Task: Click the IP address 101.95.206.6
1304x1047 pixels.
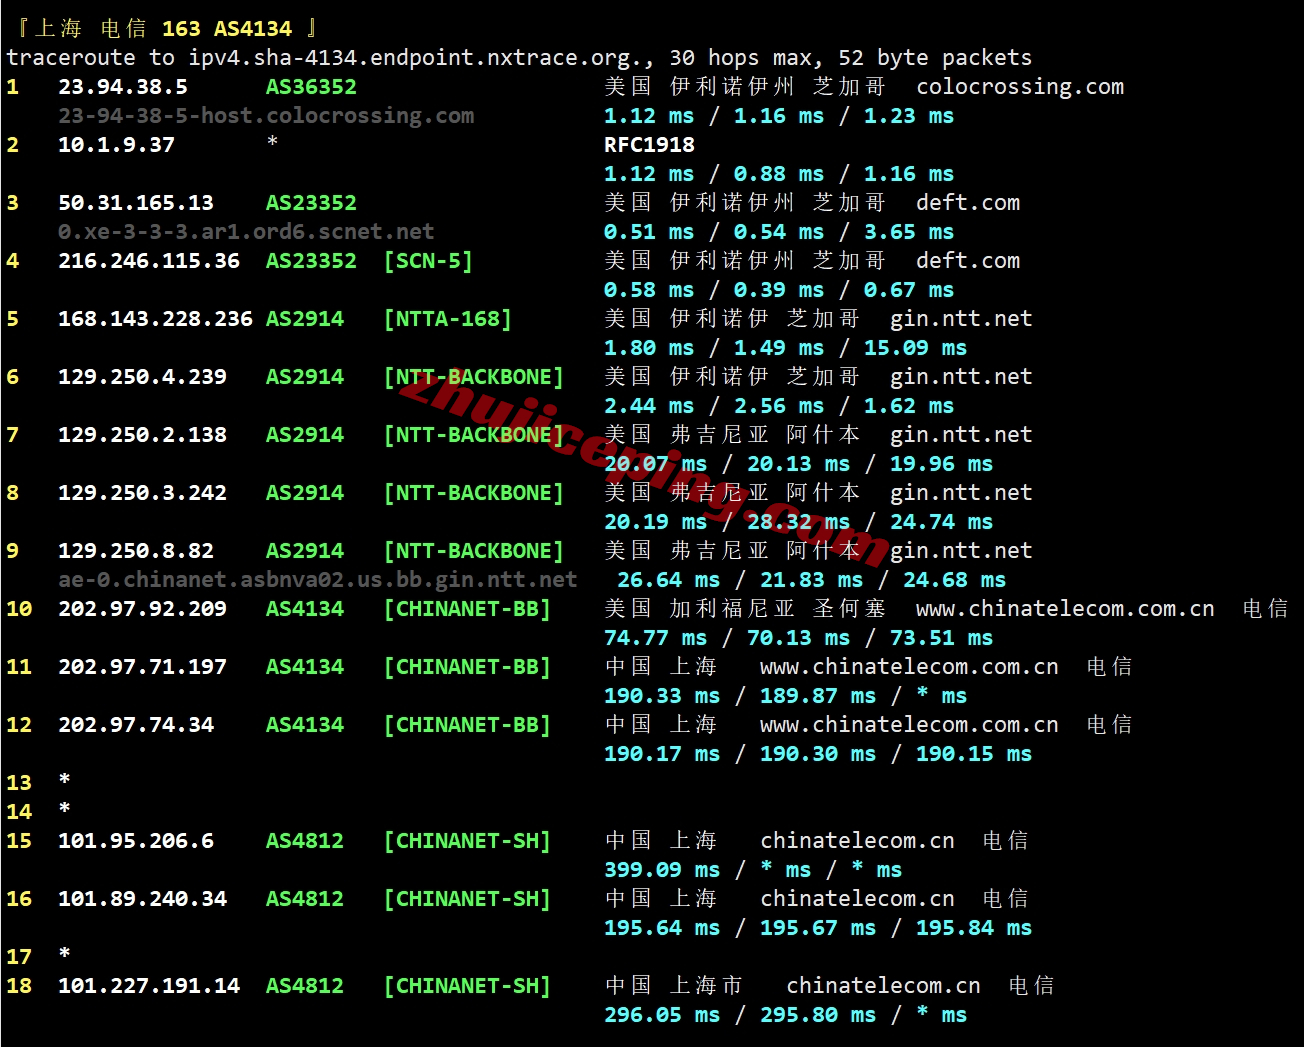Action: 135,841
